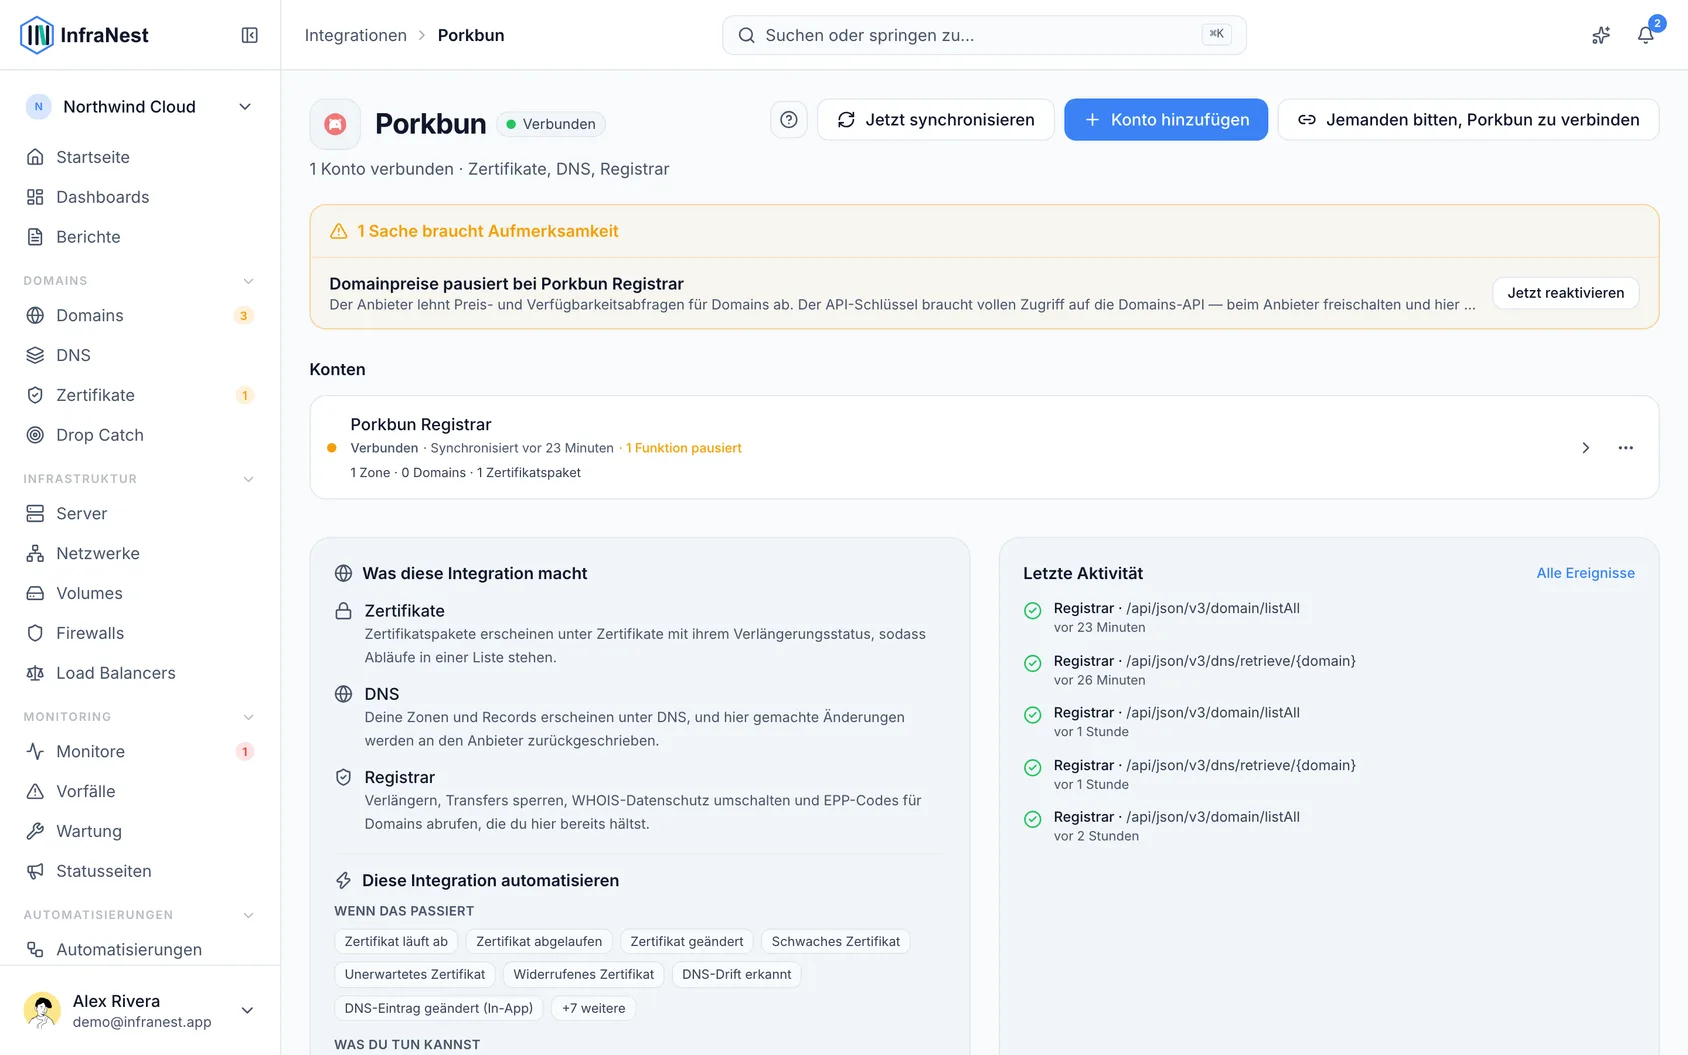Click Integrationen breadcrumb link
Viewport: 1688px width, 1055px height.
356,35
